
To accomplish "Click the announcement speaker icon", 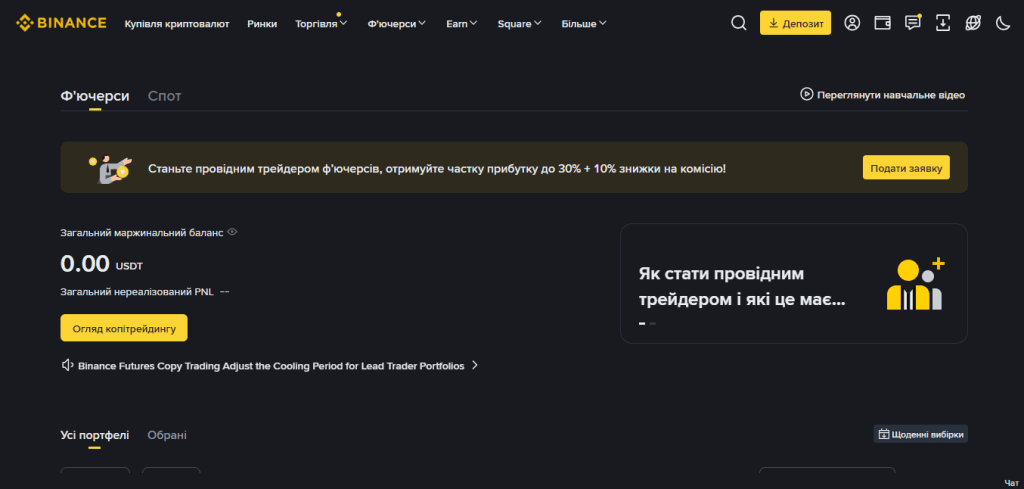I will point(67,366).
